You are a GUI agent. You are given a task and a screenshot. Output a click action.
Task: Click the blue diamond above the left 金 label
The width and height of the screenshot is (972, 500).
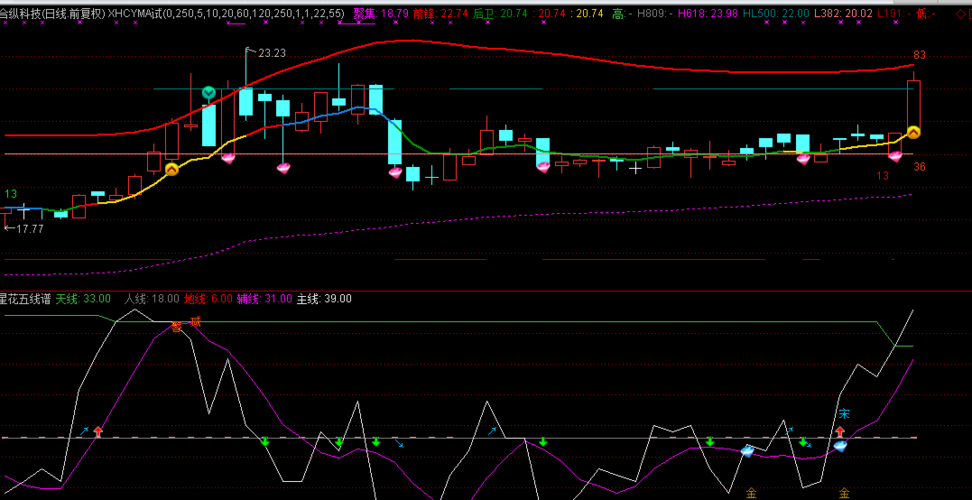pyautogui.click(x=748, y=451)
